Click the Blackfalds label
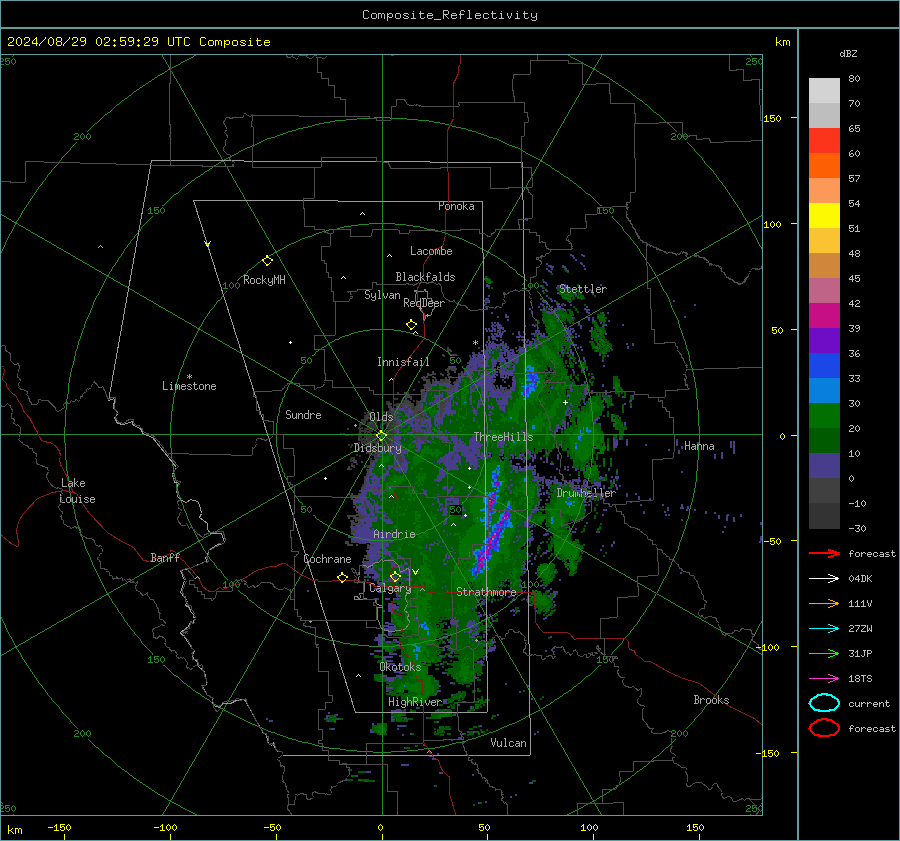Screen dimensions: 900x841 pos(425,277)
